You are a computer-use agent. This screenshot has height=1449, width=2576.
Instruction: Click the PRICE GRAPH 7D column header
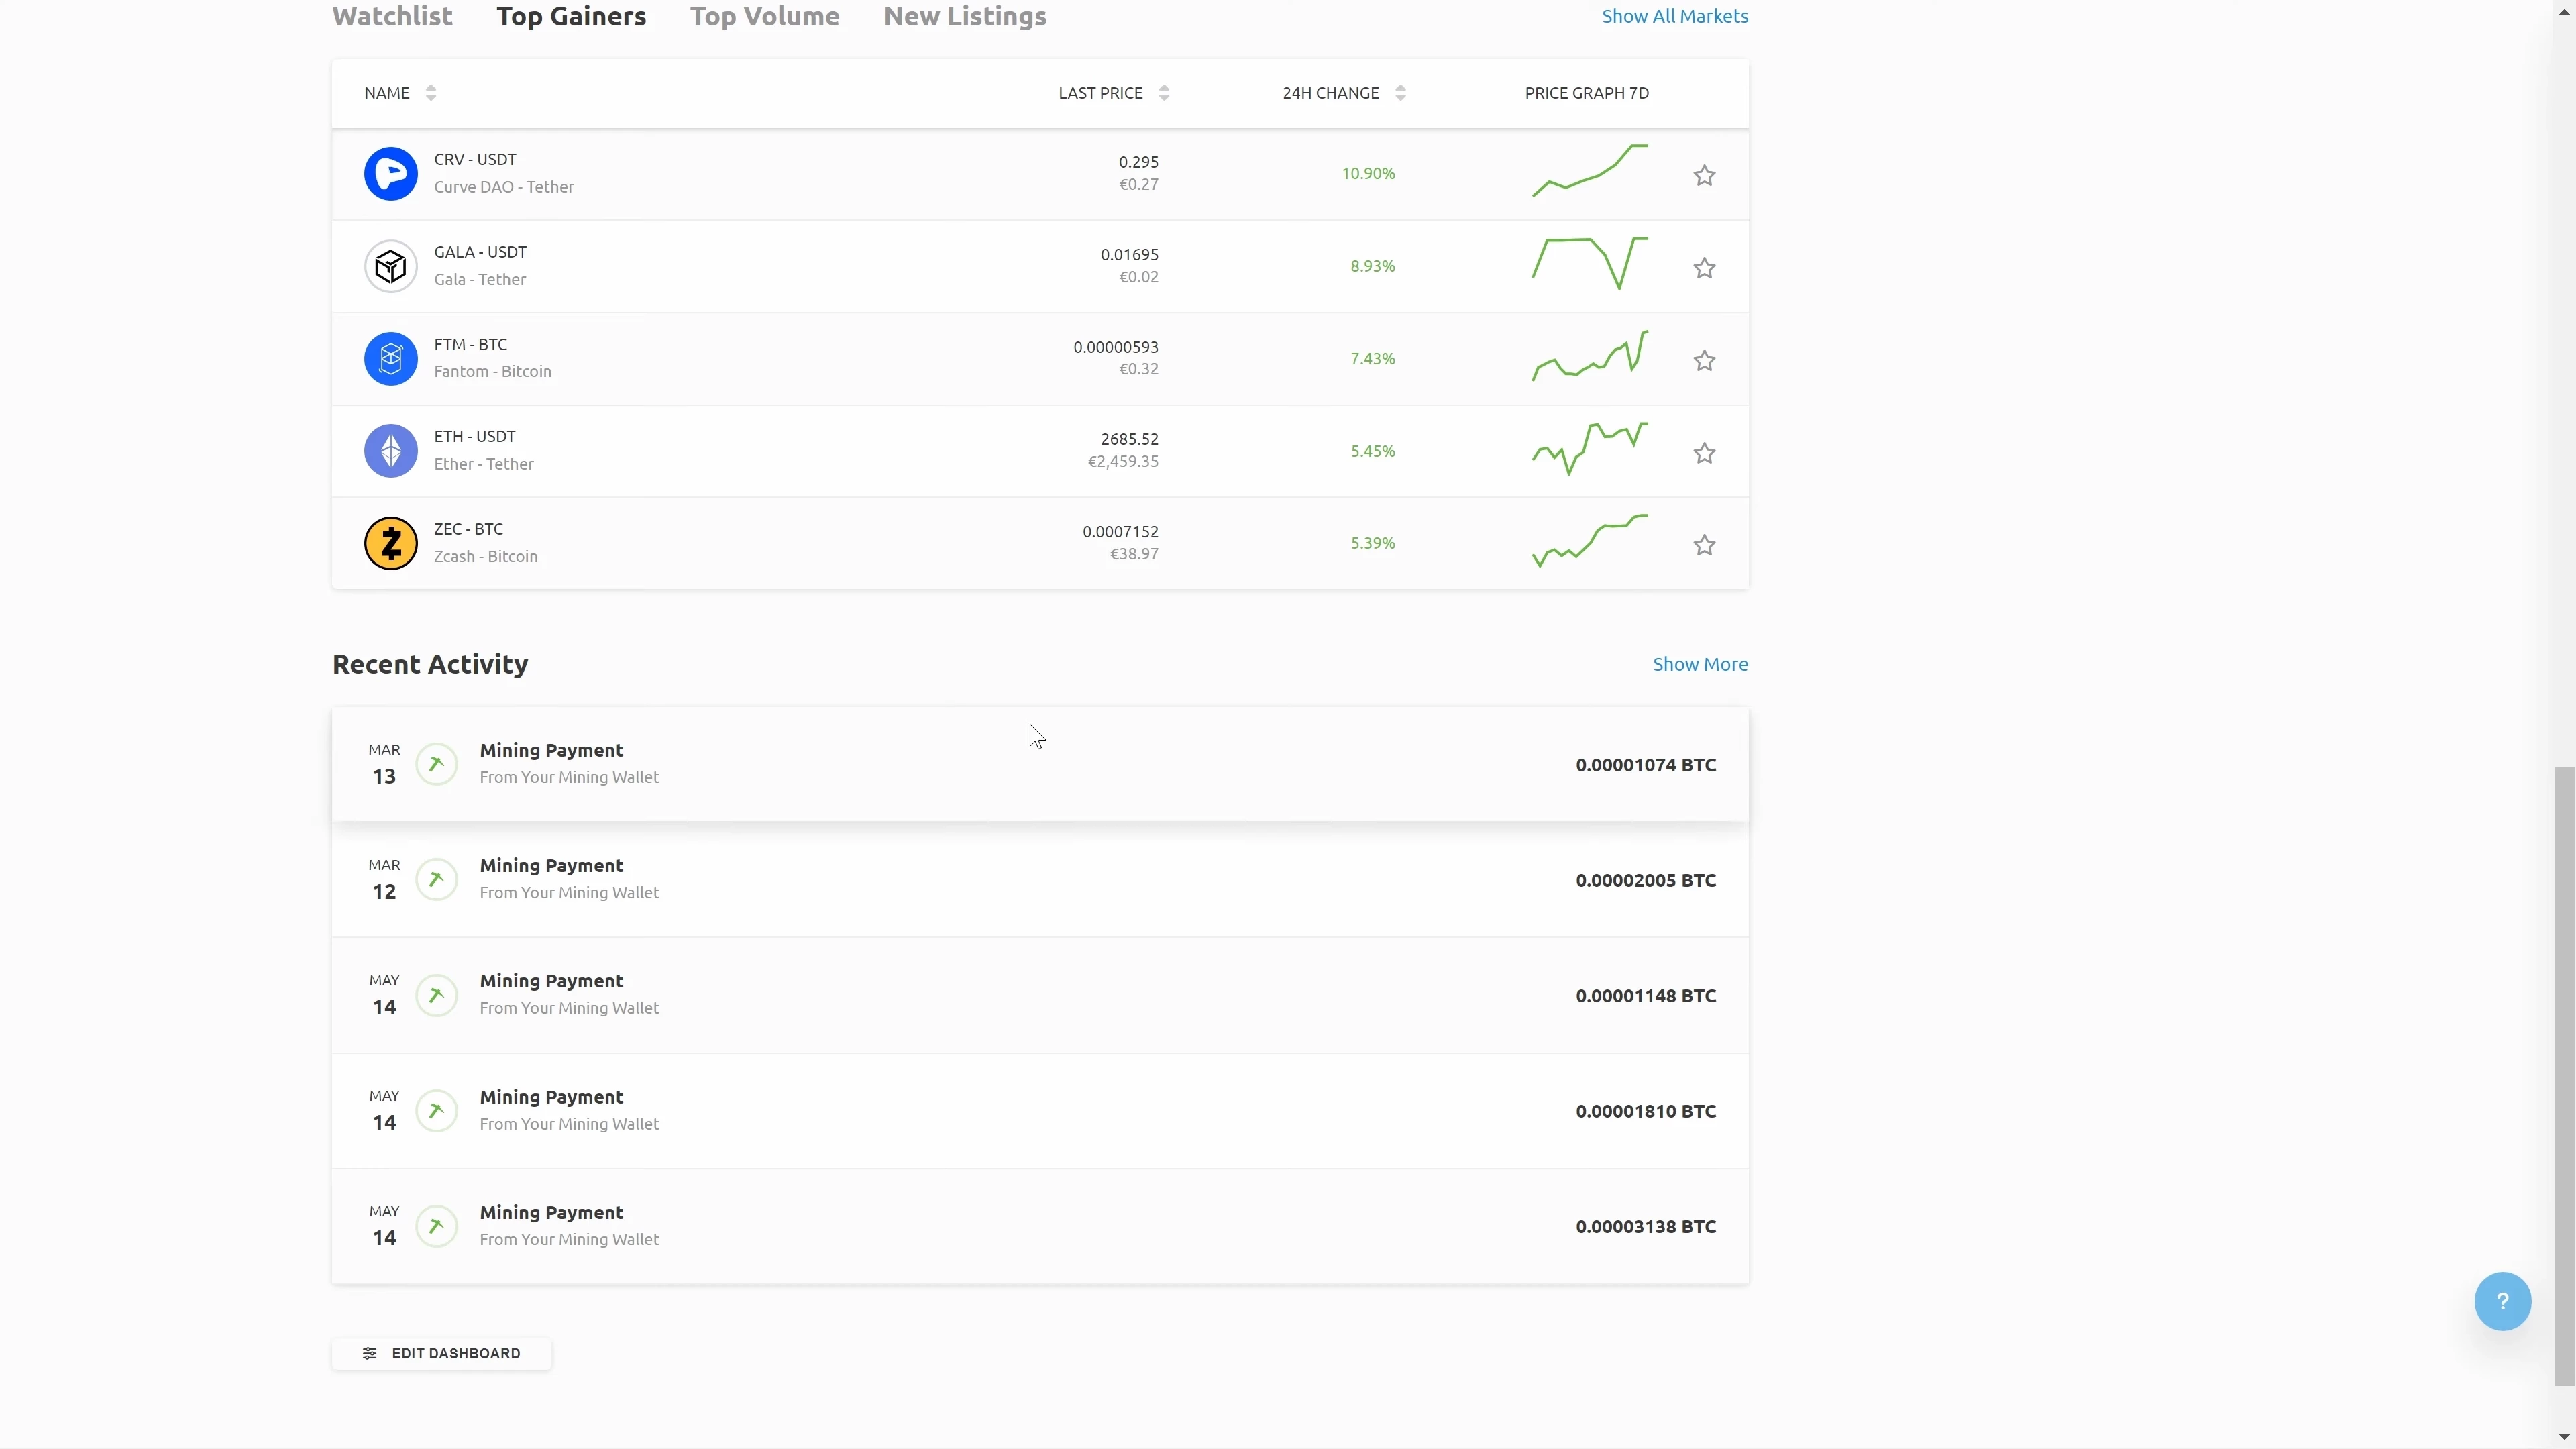point(1587,93)
